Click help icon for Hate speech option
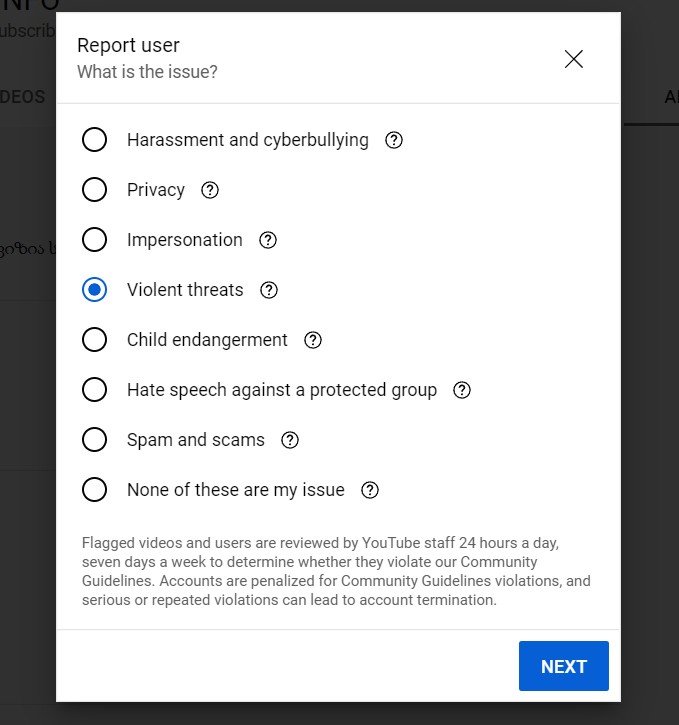Screen dimensions: 679x725 point(462,390)
